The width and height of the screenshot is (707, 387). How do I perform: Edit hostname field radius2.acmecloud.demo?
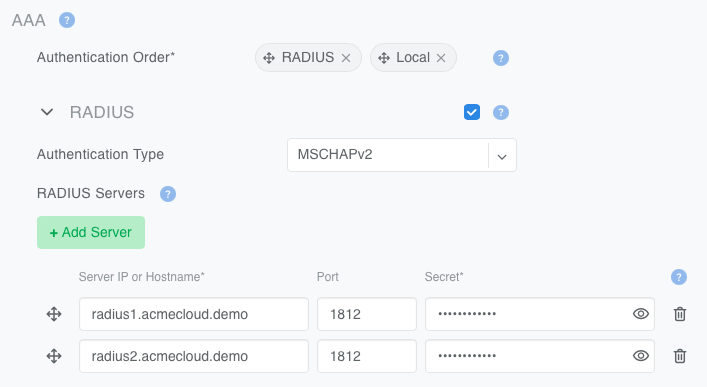coord(194,356)
